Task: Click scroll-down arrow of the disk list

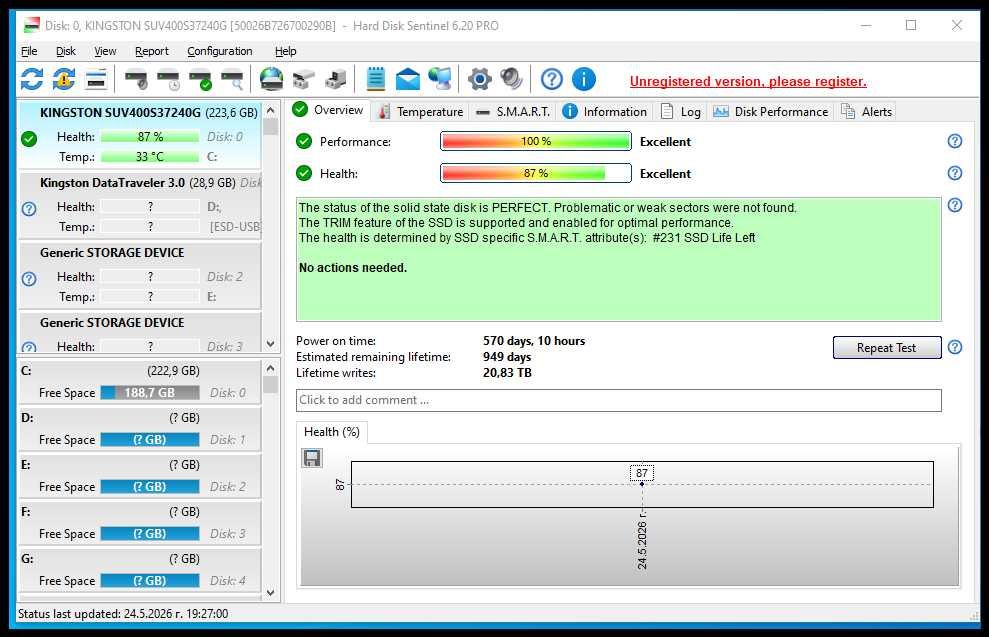Action: click(x=271, y=344)
